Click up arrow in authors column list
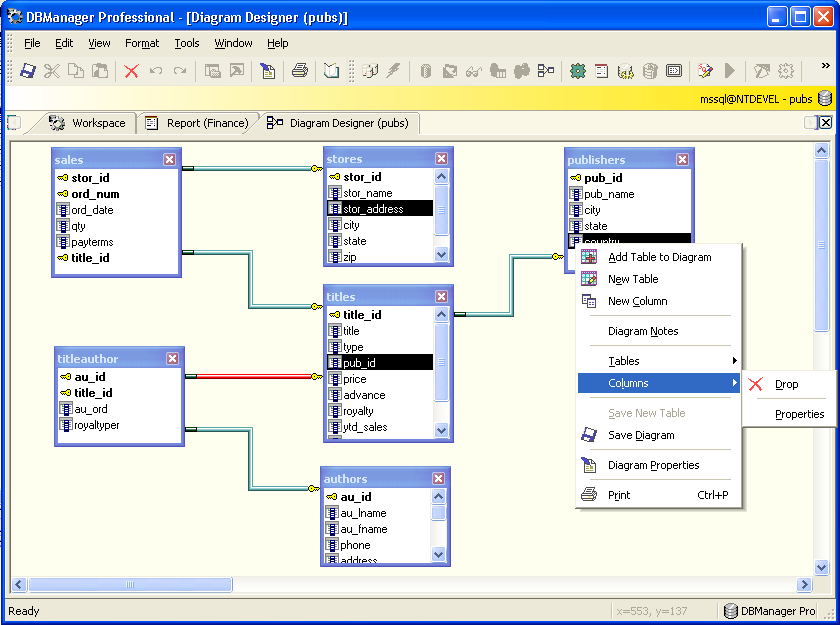 (x=439, y=496)
